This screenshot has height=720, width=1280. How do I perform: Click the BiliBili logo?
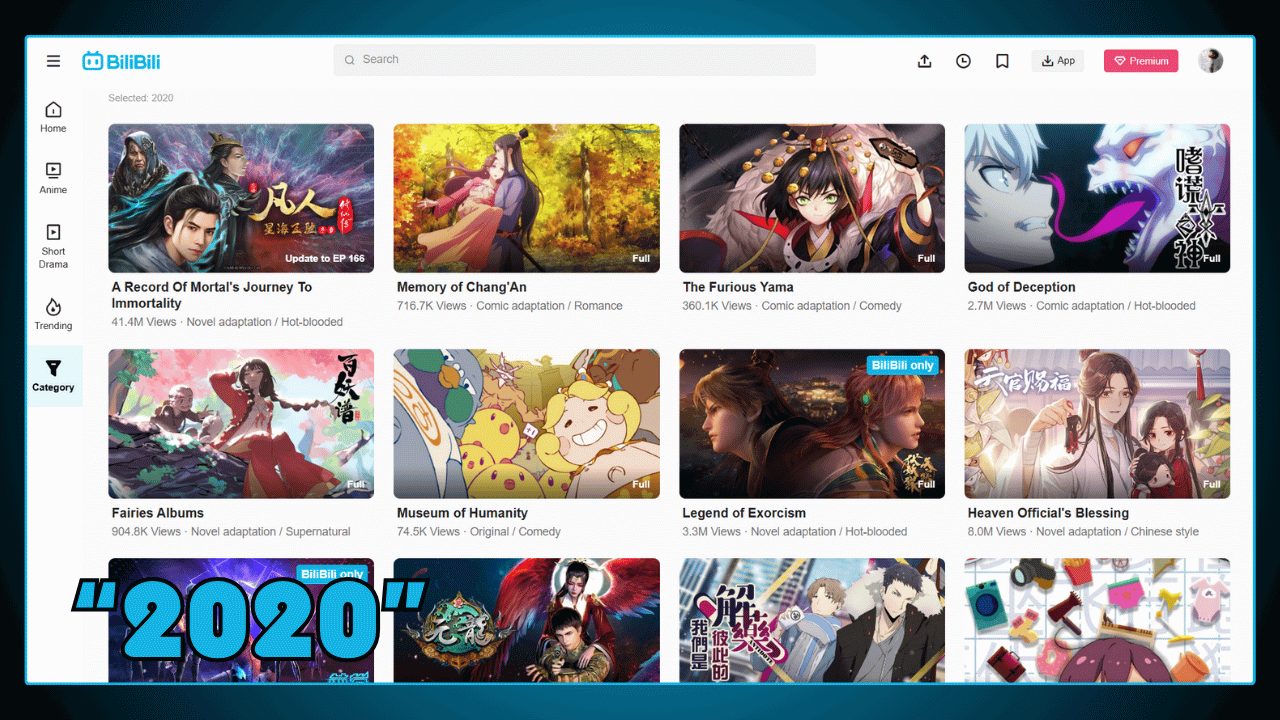[121, 61]
